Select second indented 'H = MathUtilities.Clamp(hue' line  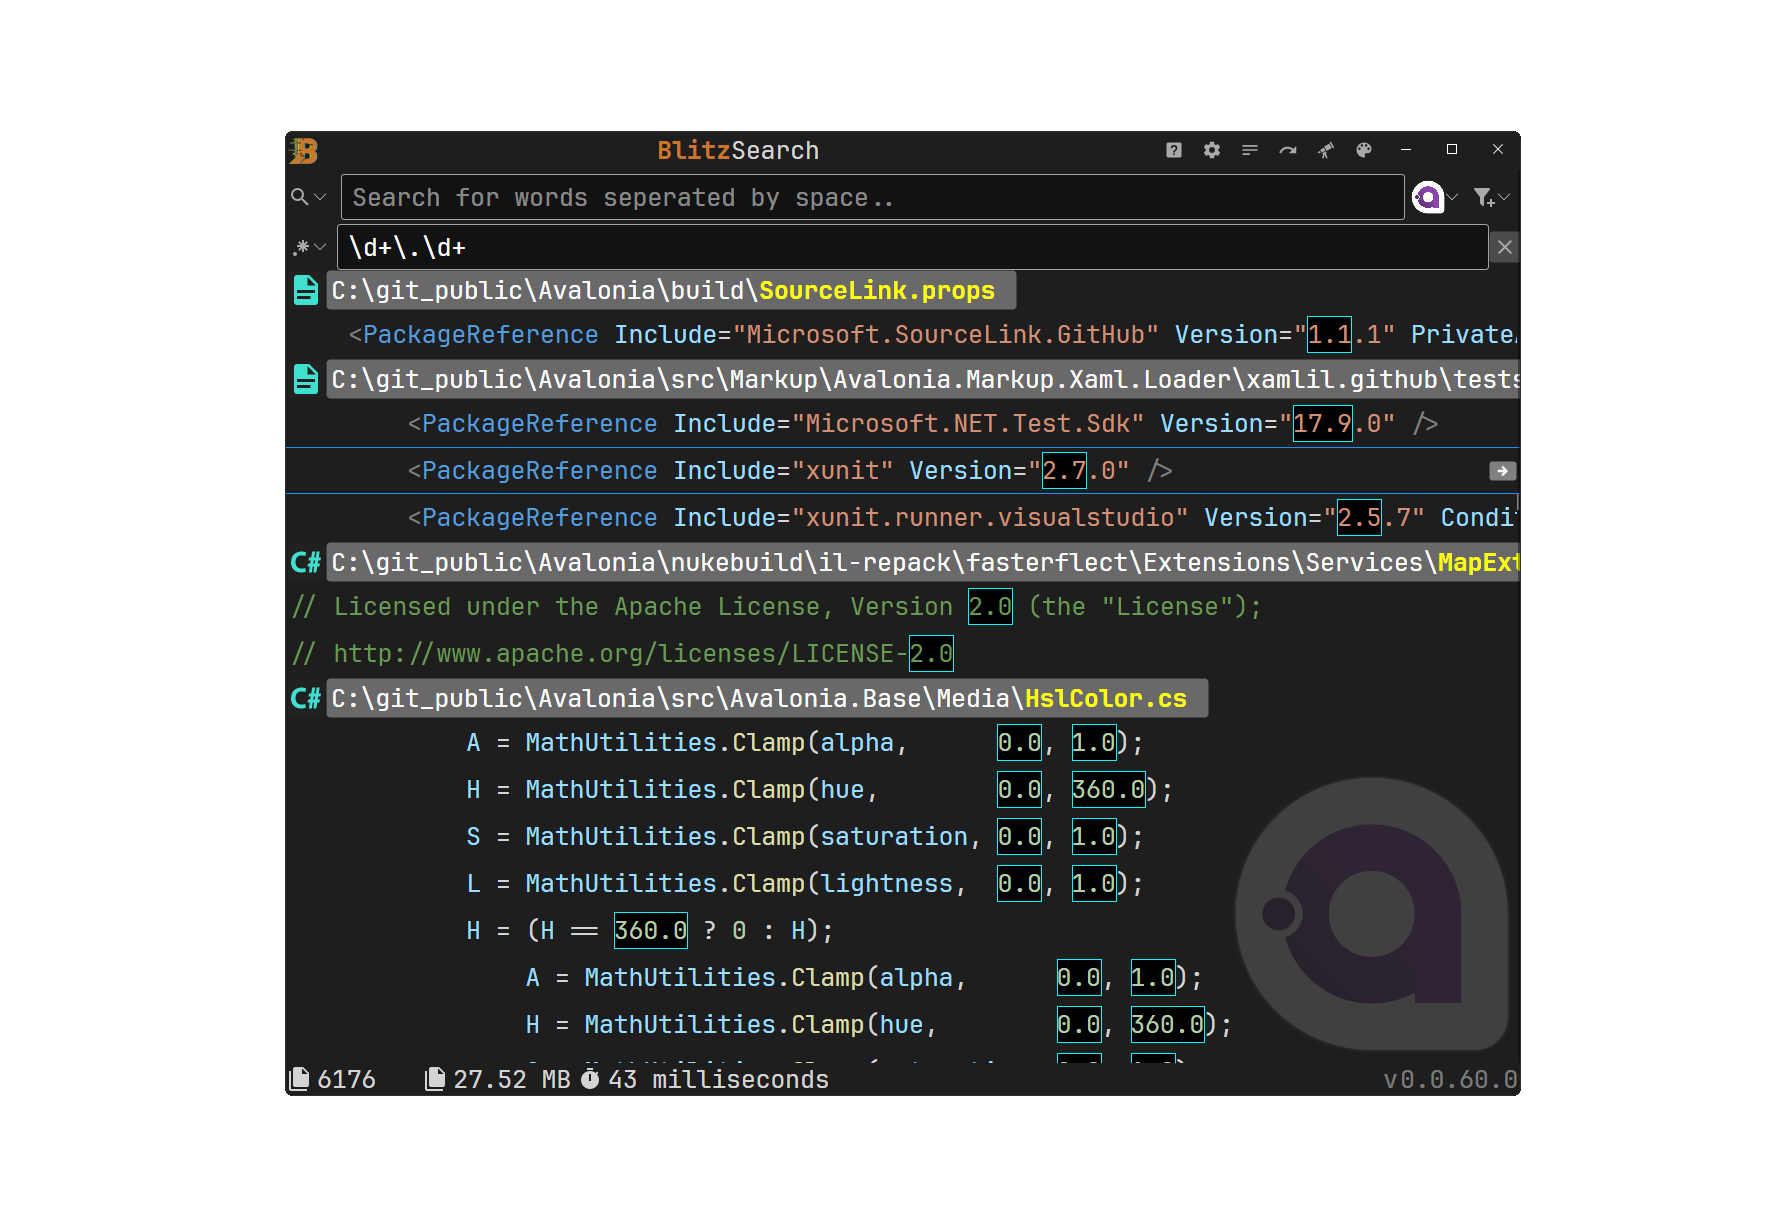[x=903, y=1025]
